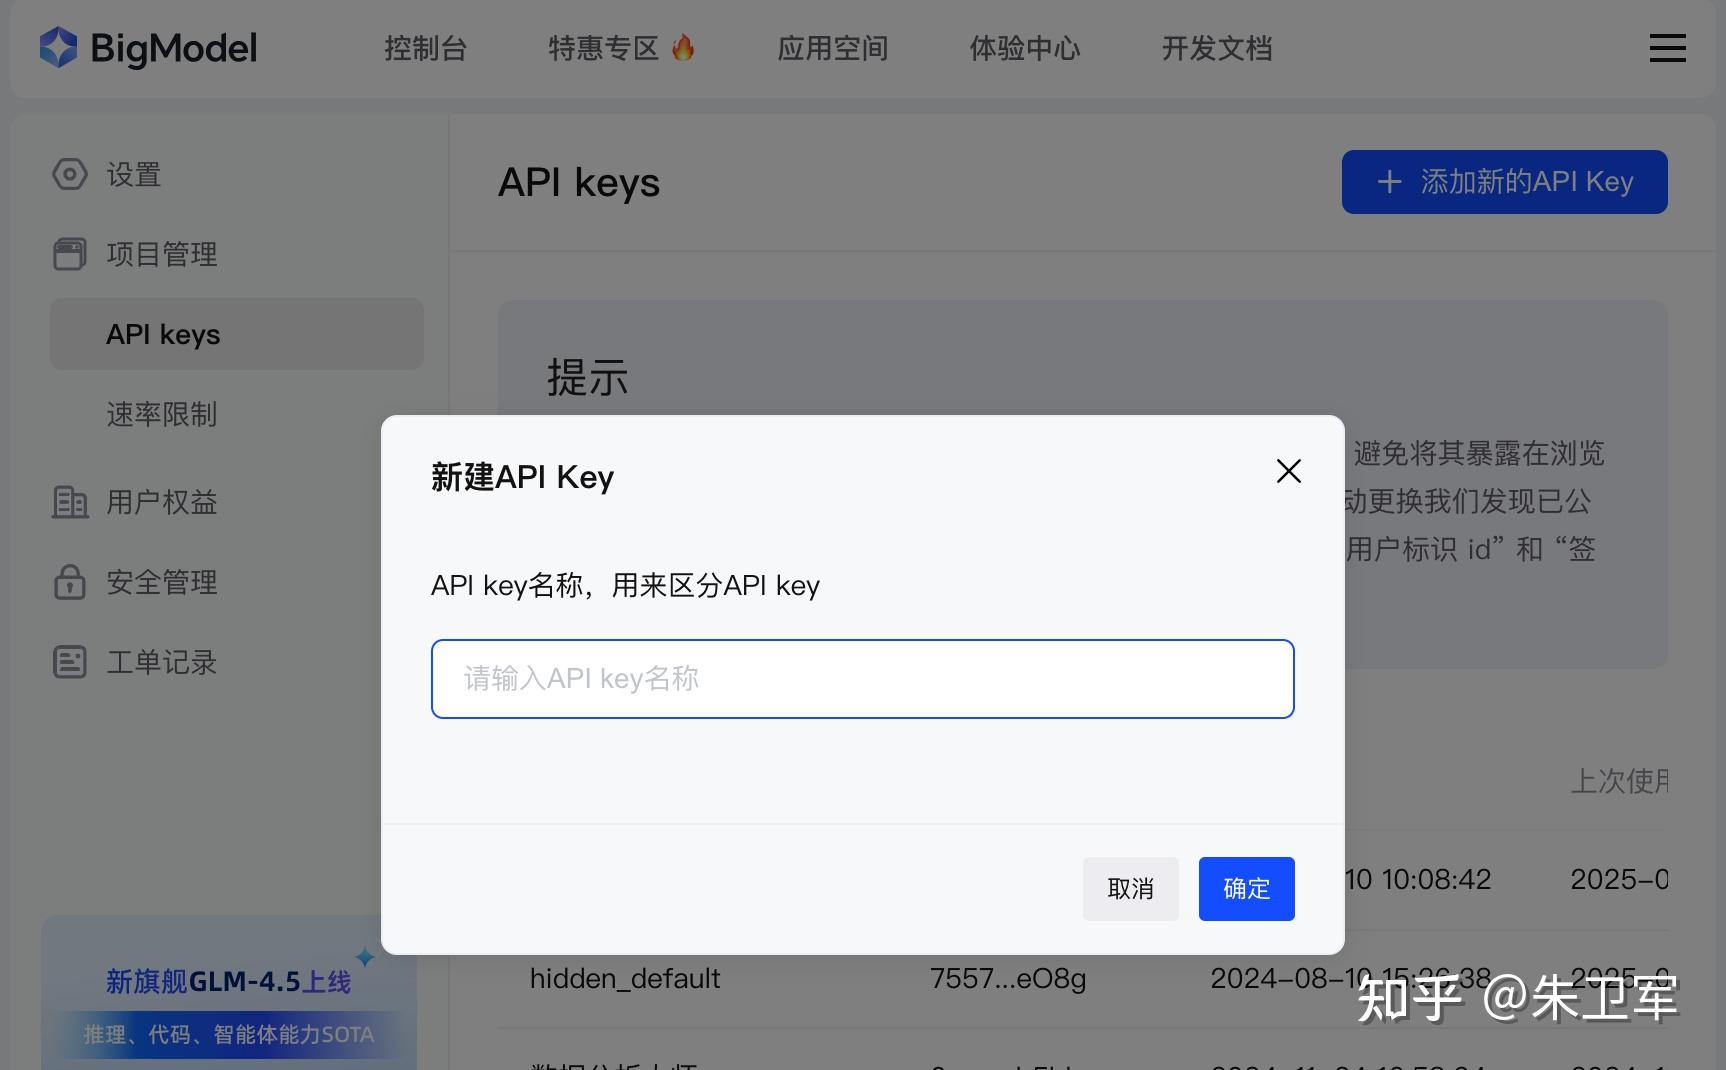The width and height of the screenshot is (1726, 1070).
Task: Select the 速率限制 rate limit item
Action: pyautogui.click(x=162, y=415)
